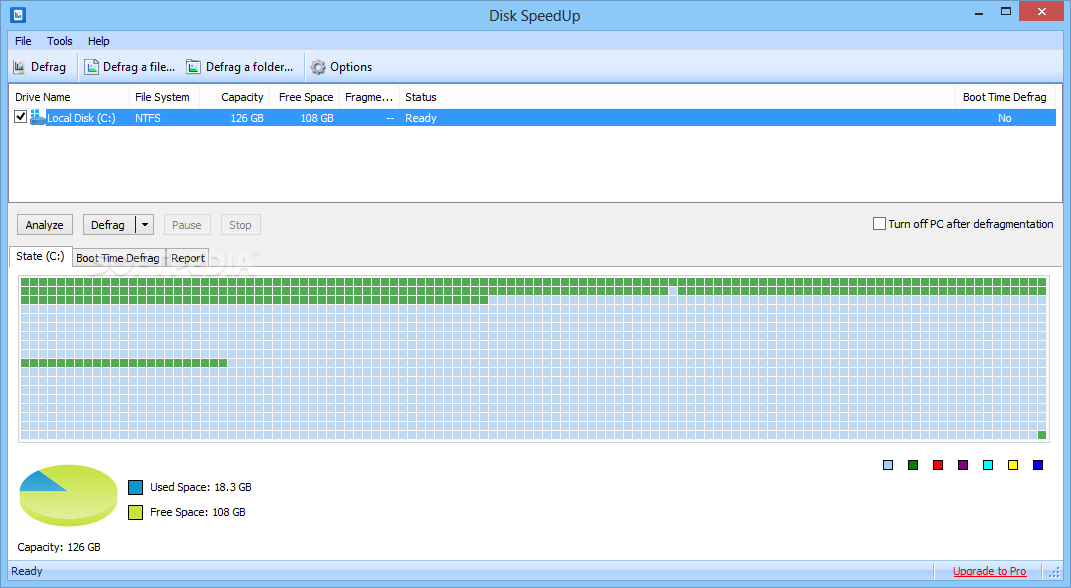This screenshot has height=588, width=1071.
Task: Click the Free Space green legend box
Action: click(x=135, y=512)
